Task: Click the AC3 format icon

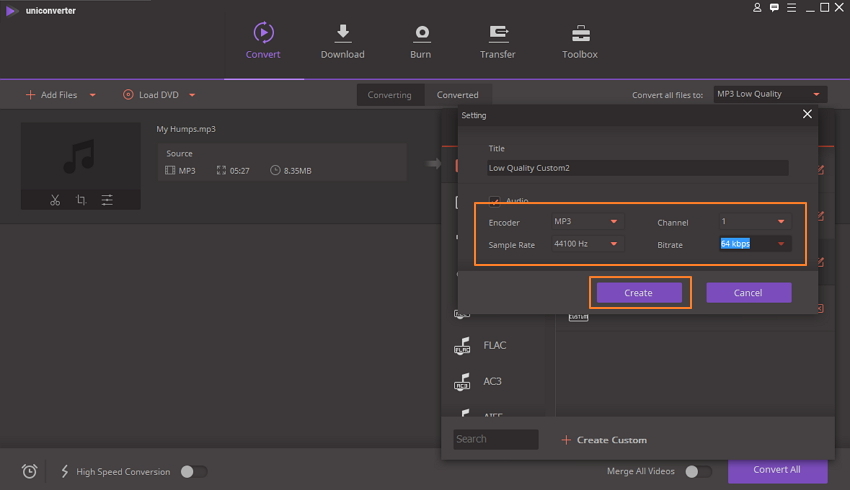Action: [462, 382]
